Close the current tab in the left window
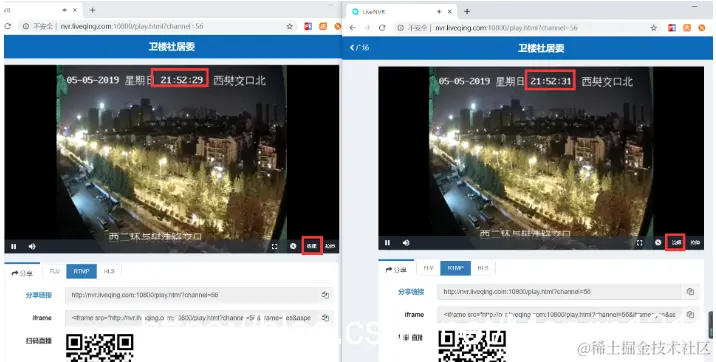Viewport: 716px width, 362px height. [x=75, y=10]
